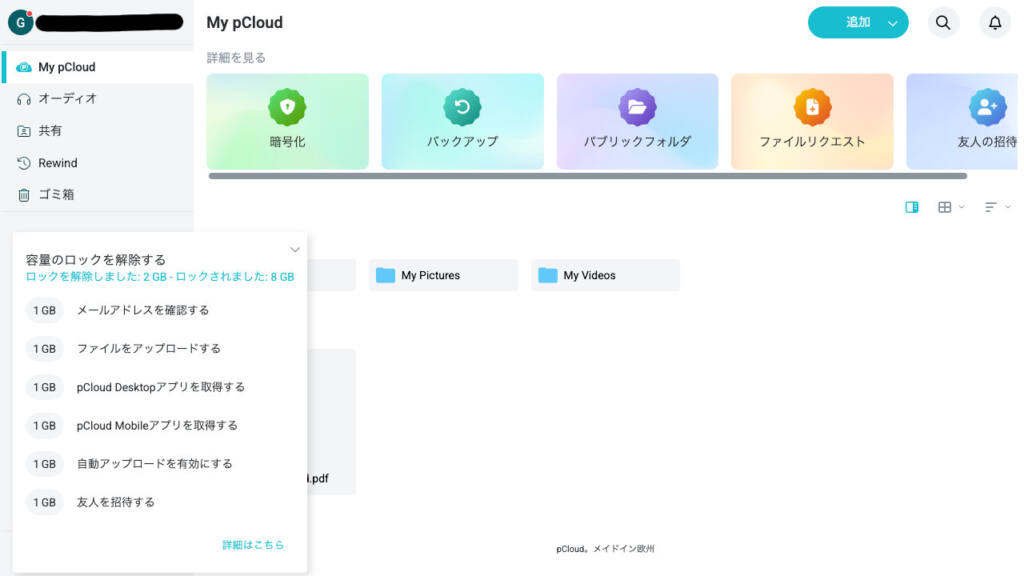Click the pCloud。メイドイン欧州 footer text

coord(605,549)
